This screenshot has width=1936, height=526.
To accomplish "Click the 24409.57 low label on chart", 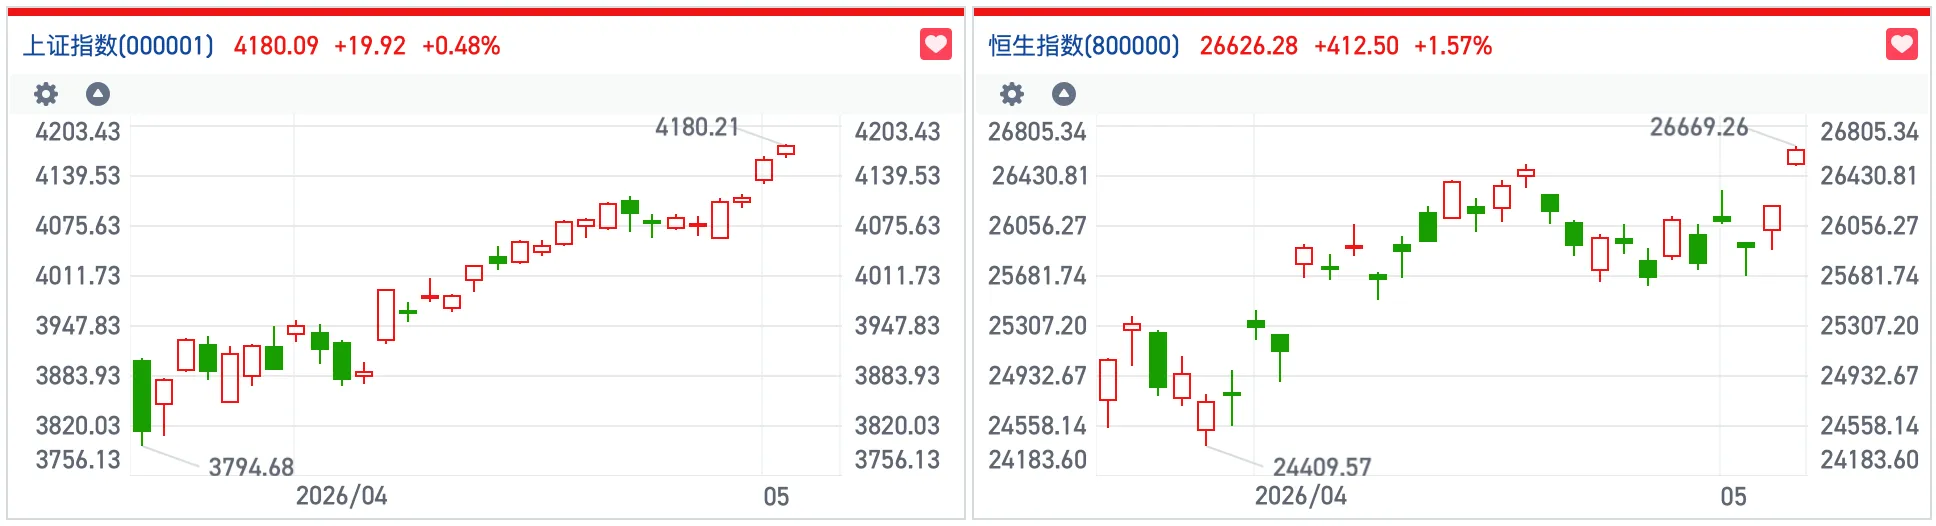I will tap(1322, 467).
